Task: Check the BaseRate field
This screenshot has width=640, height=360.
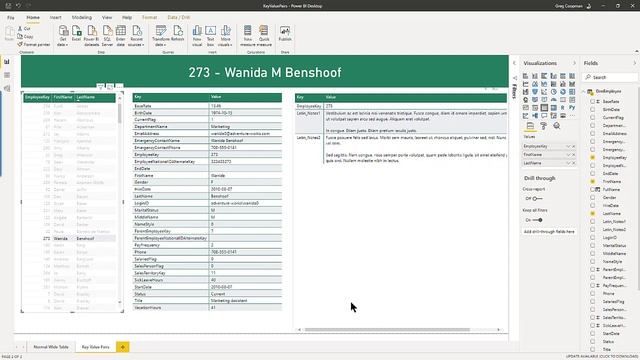Action: (593, 101)
